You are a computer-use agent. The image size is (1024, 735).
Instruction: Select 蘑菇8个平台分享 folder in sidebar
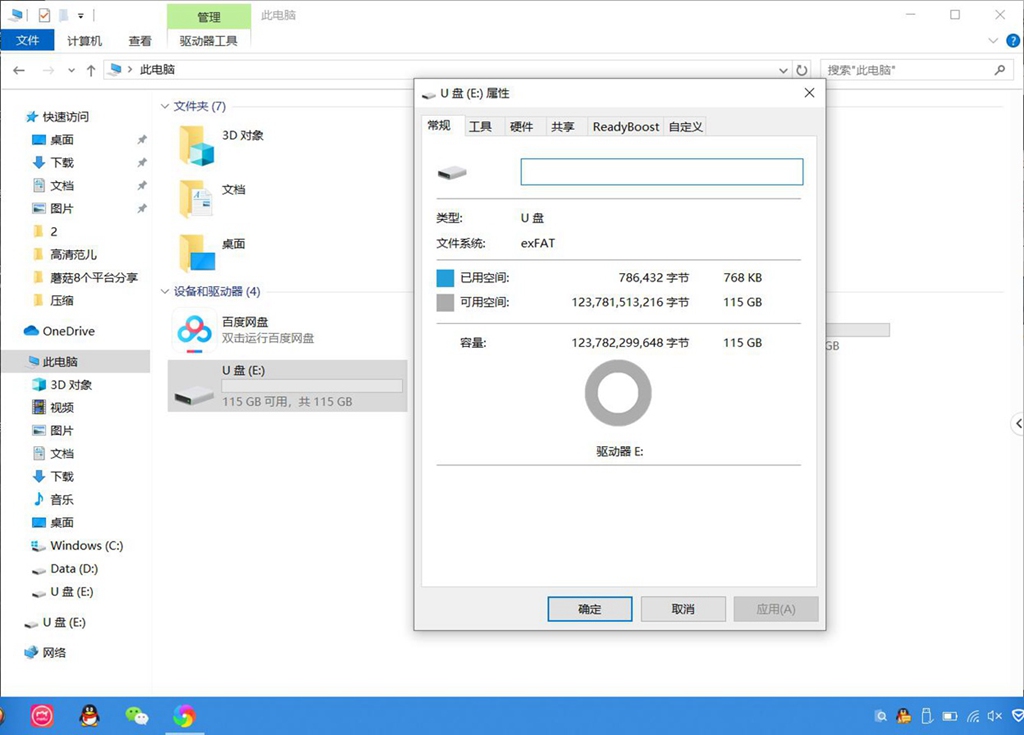click(93, 278)
